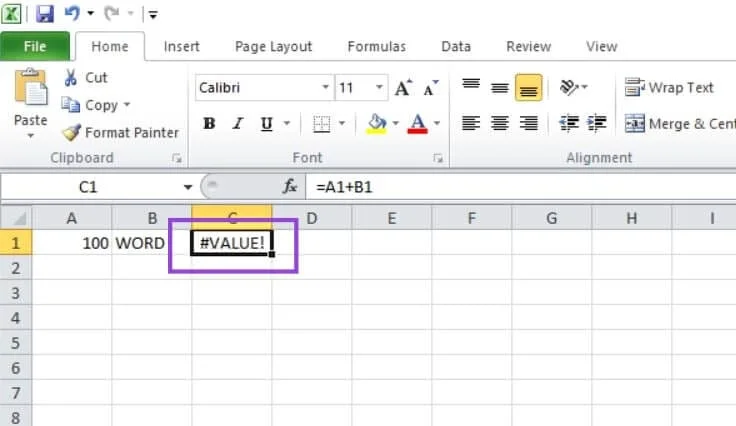
Task: Click the Undo arrow icon
Action: (x=72, y=14)
